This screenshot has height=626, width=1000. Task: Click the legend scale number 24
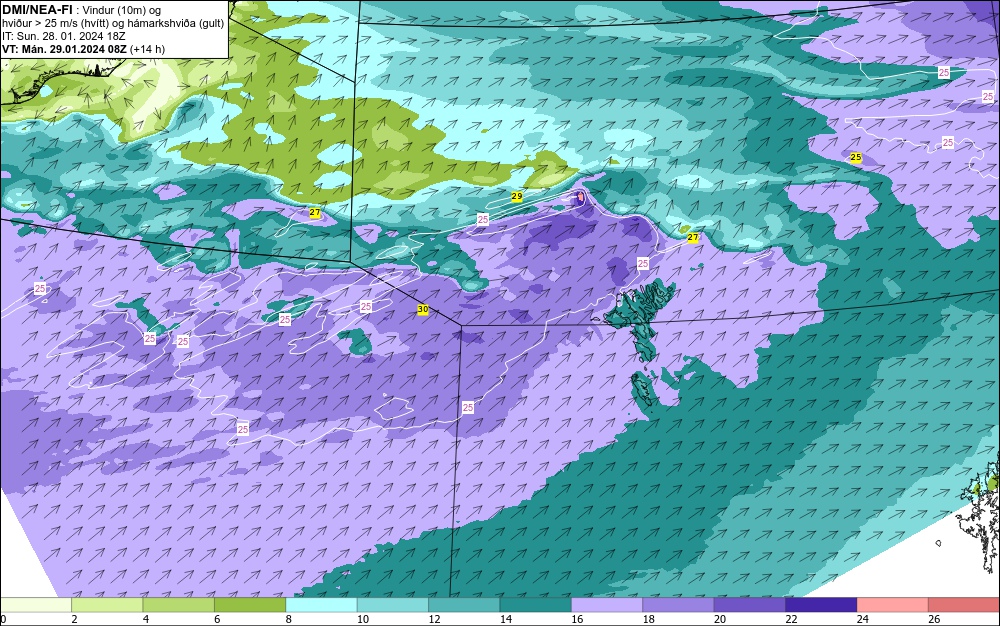(863, 619)
